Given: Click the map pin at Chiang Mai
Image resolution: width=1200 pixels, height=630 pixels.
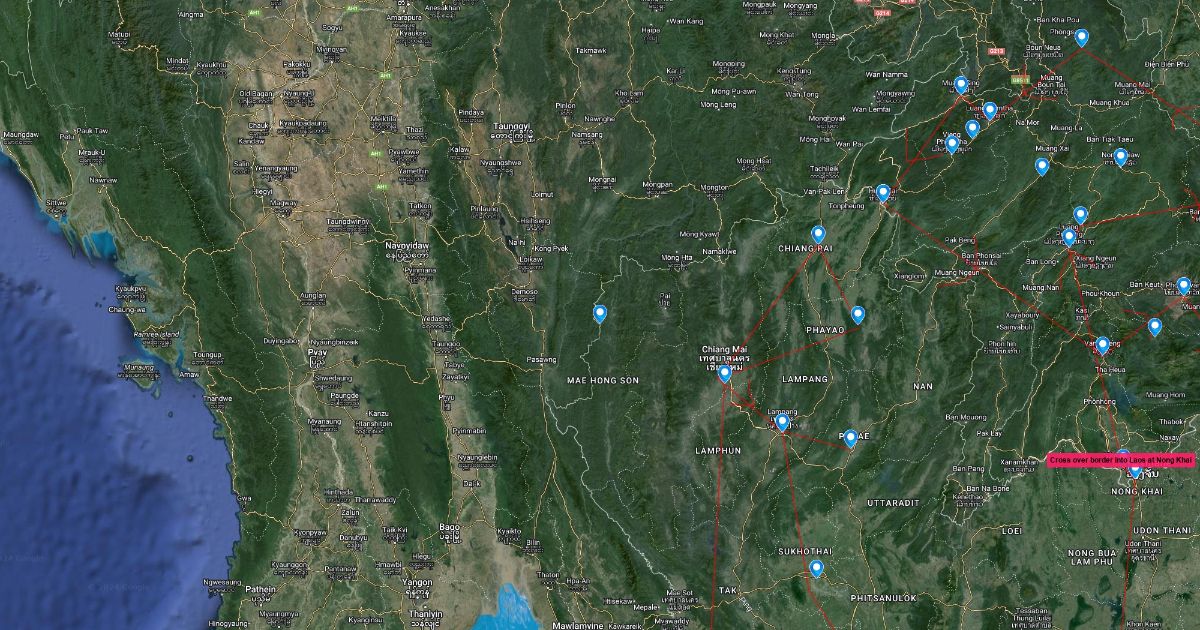Looking at the screenshot, I should 724,374.
